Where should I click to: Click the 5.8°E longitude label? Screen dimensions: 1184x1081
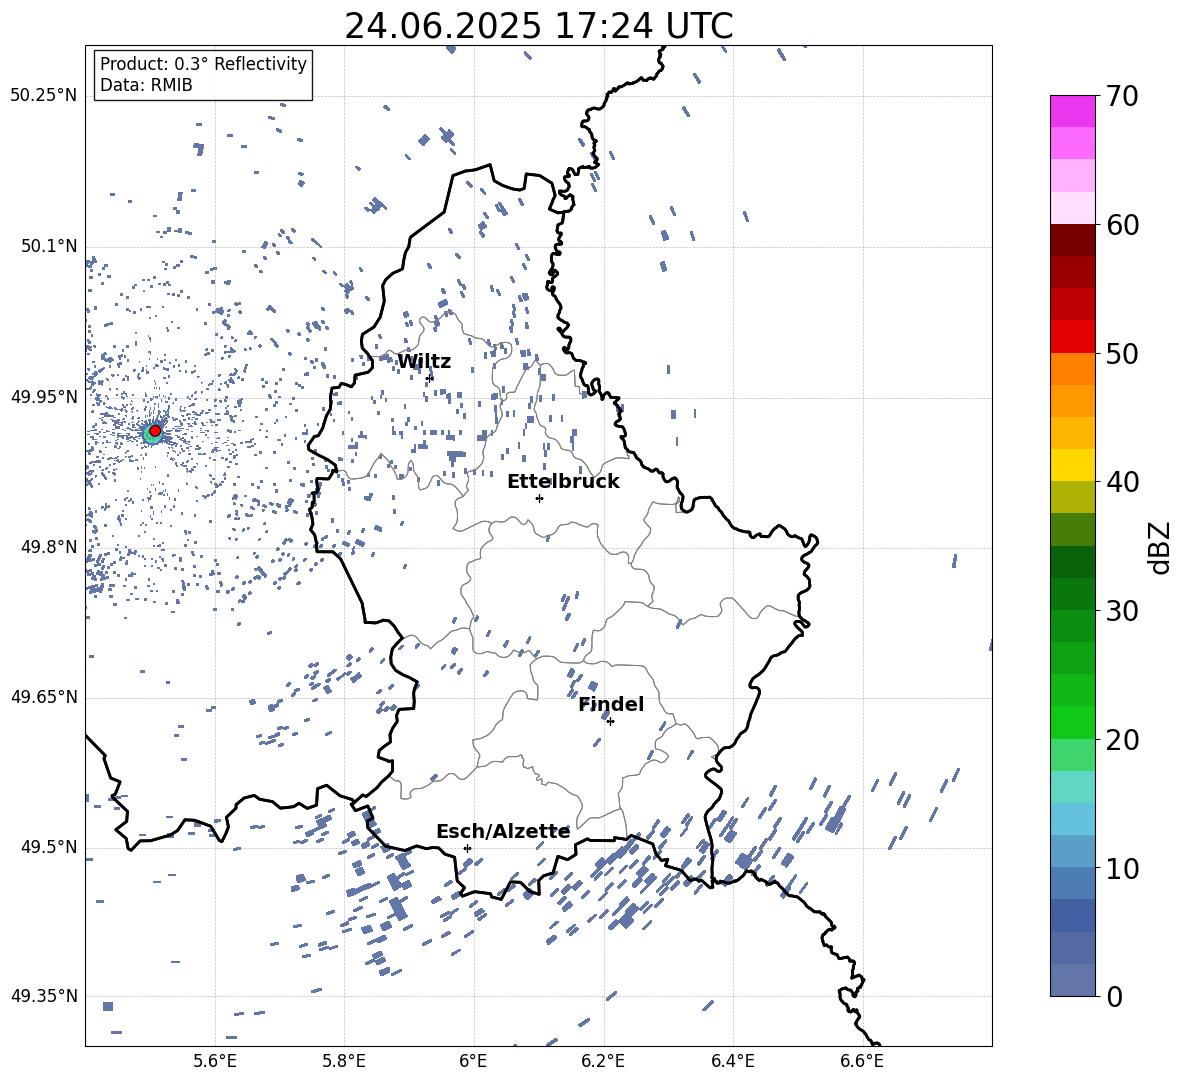[344, 1061]
